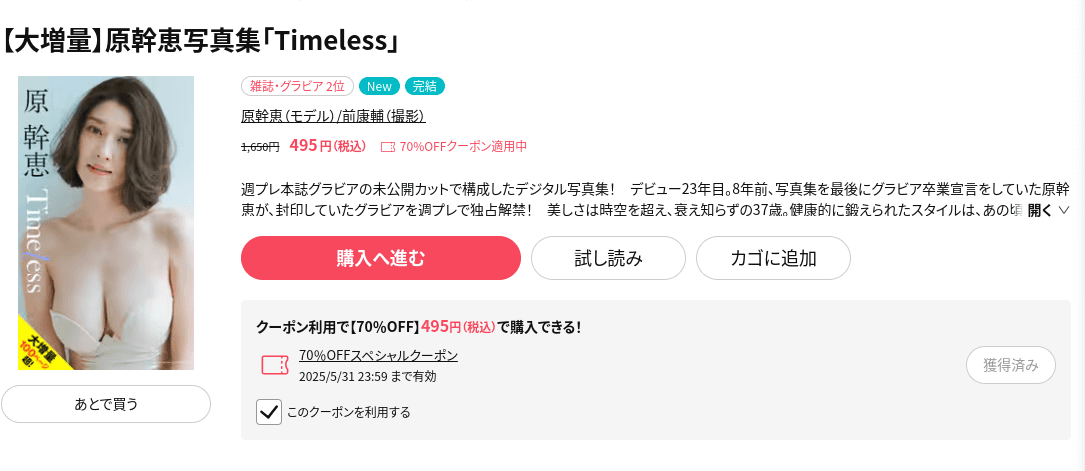Click the 70%OFFクーポン適用中 label

(463, 147)
